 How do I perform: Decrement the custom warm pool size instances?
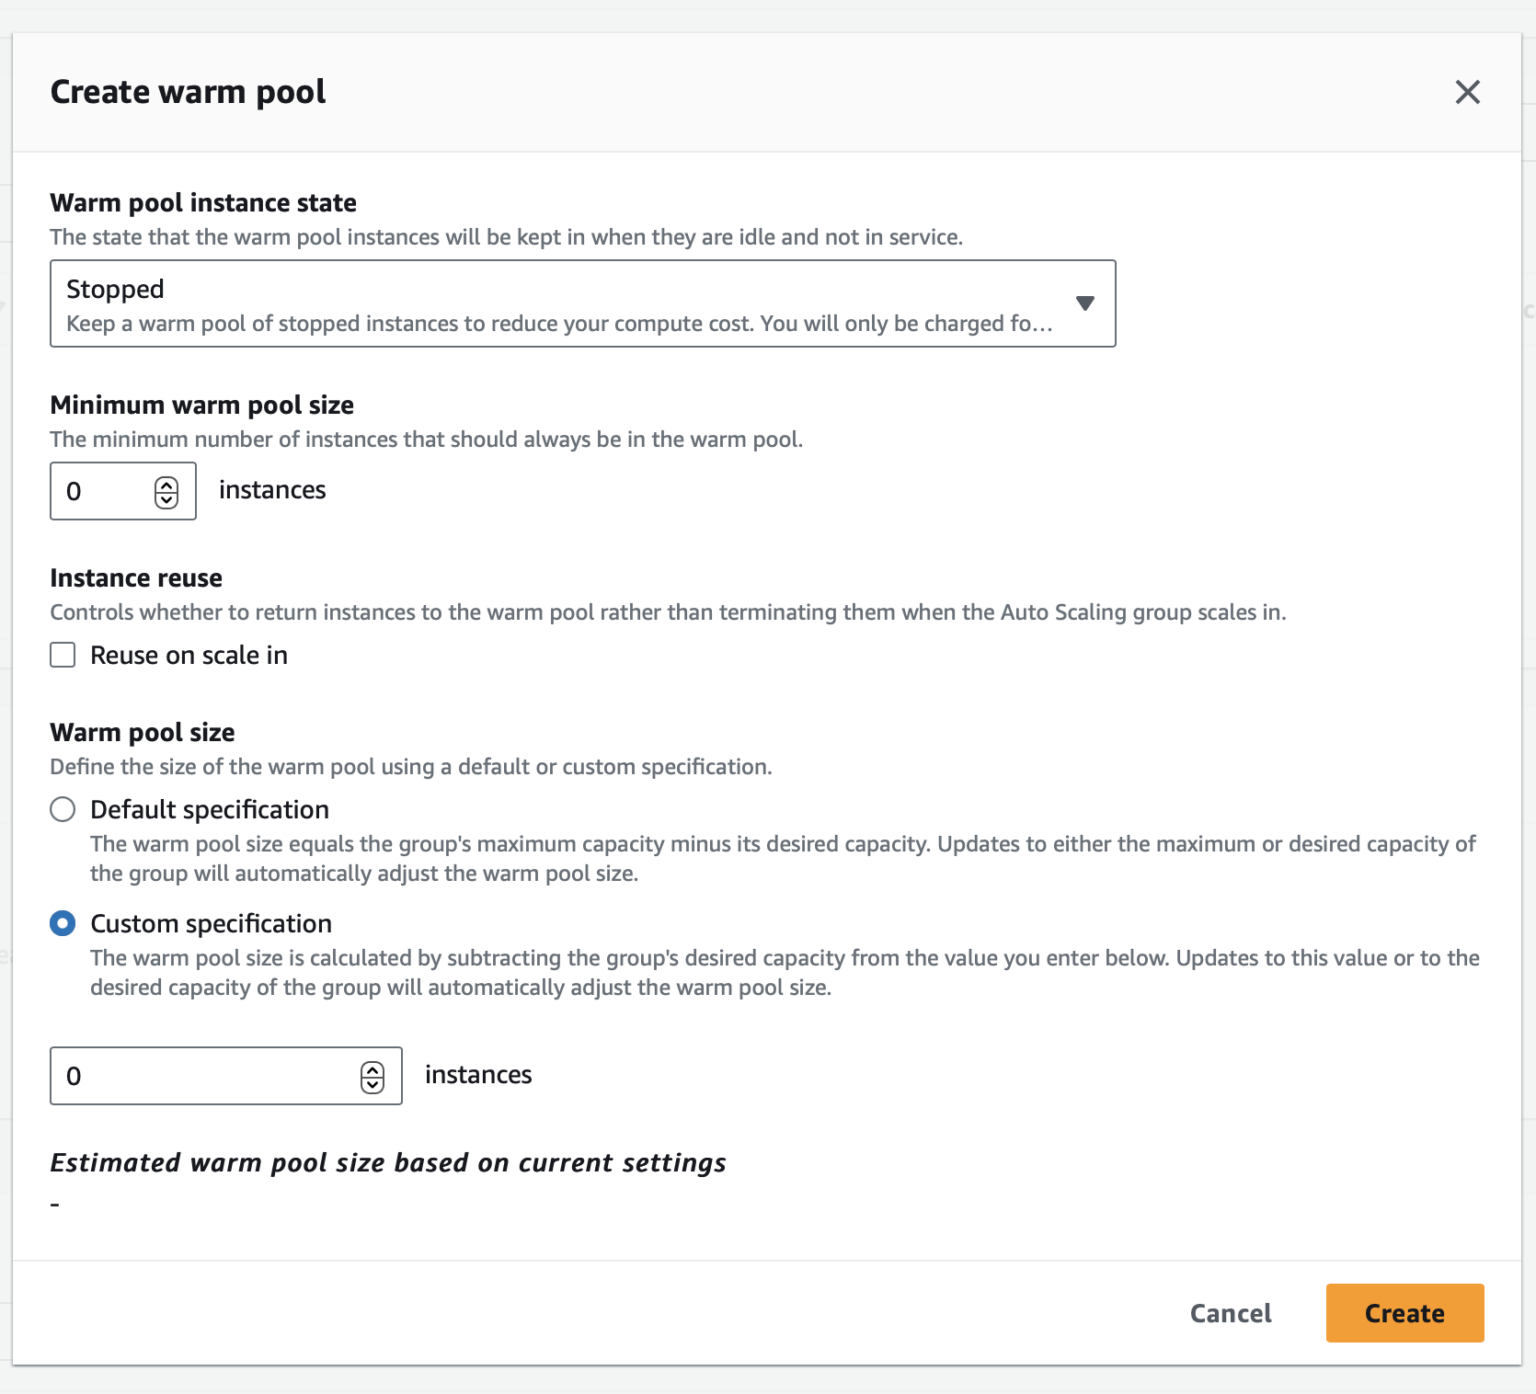372,1083
